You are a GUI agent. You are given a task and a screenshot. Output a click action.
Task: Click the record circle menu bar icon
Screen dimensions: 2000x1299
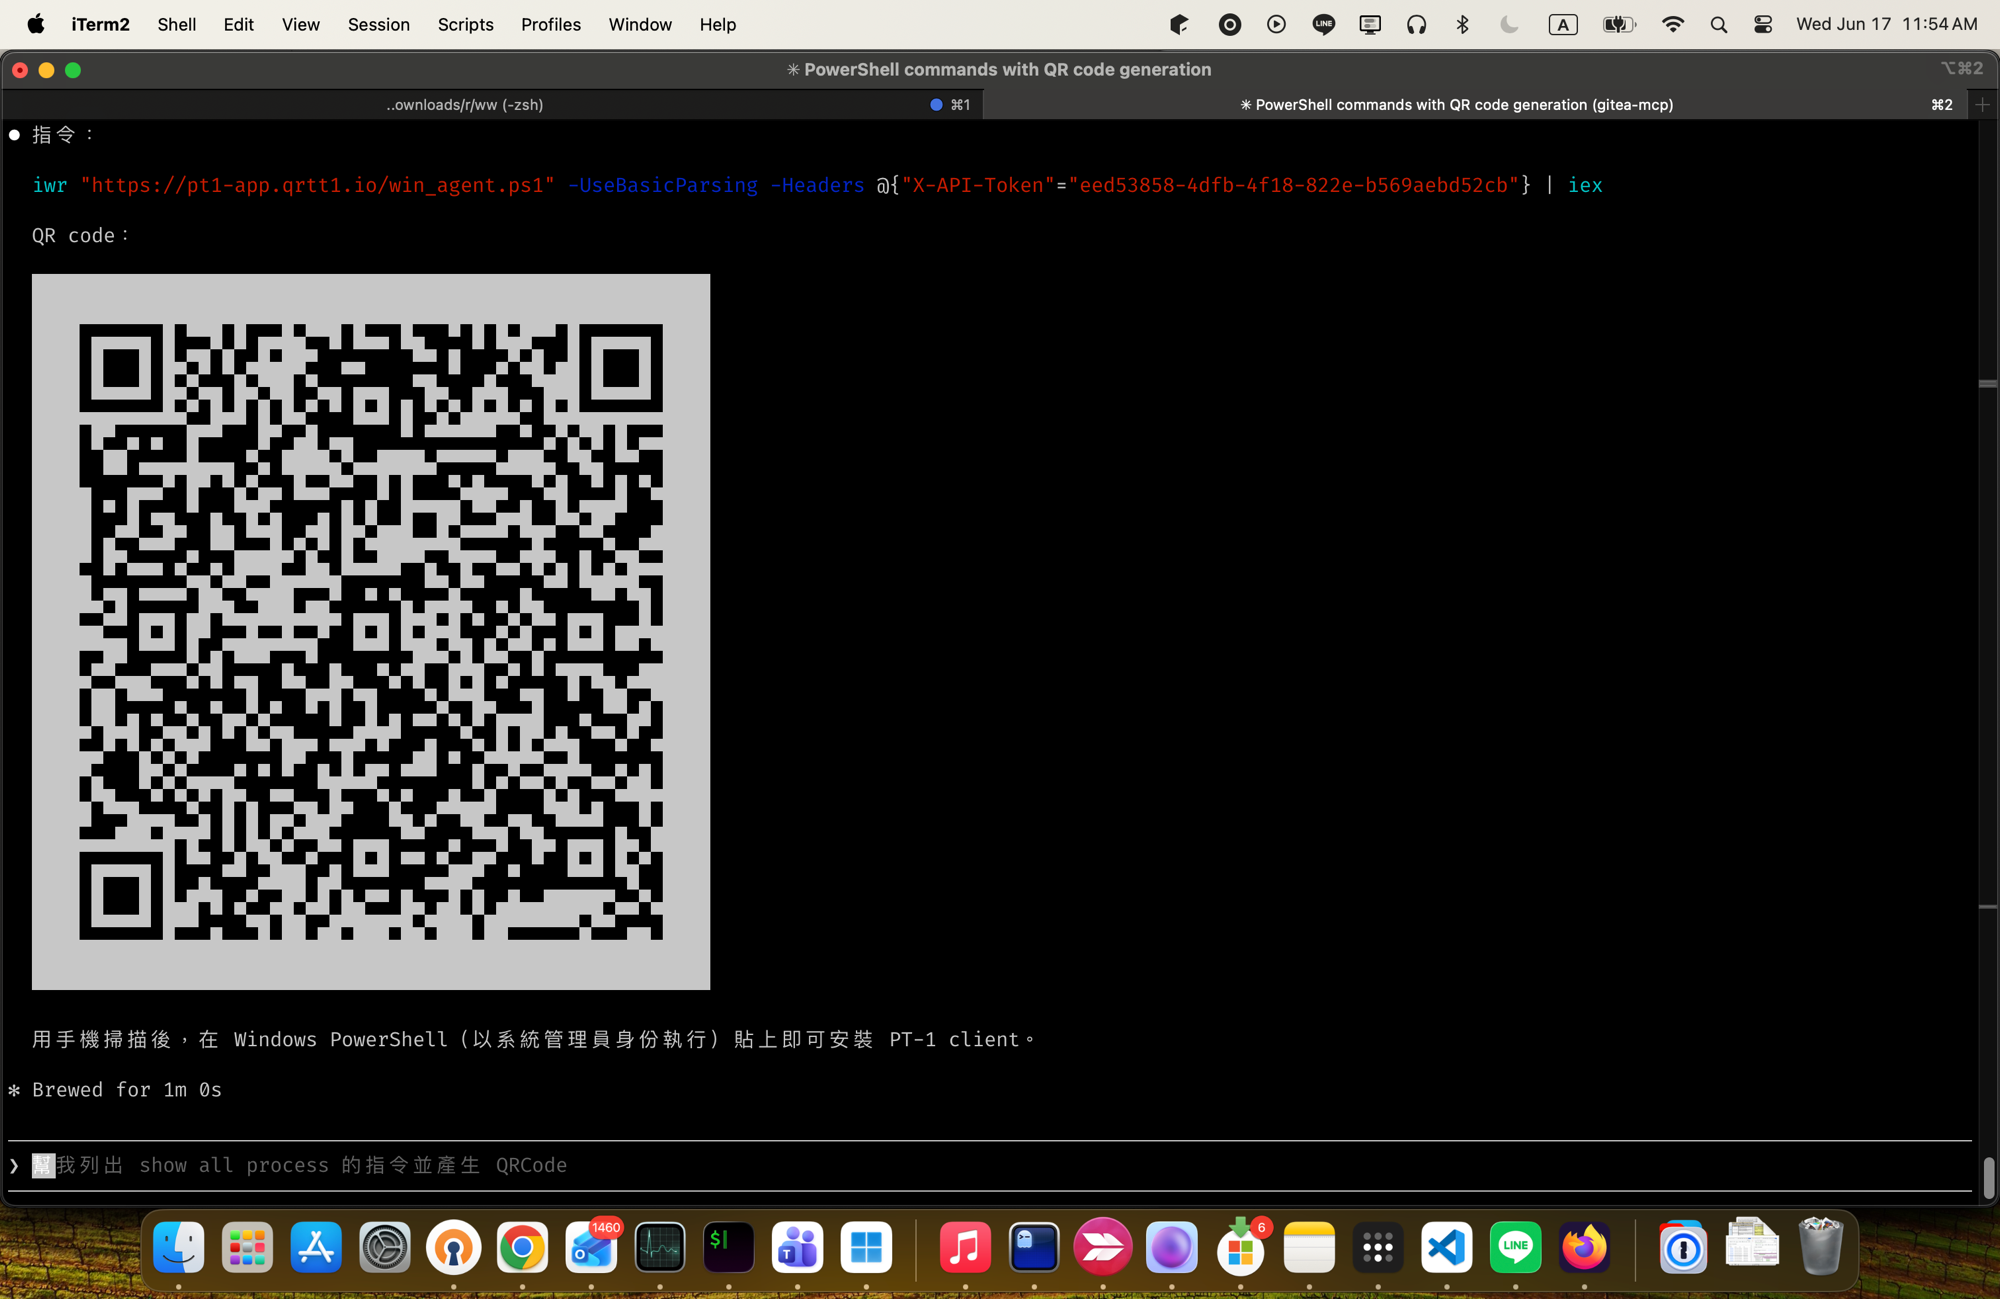[x=1230, y=24]
